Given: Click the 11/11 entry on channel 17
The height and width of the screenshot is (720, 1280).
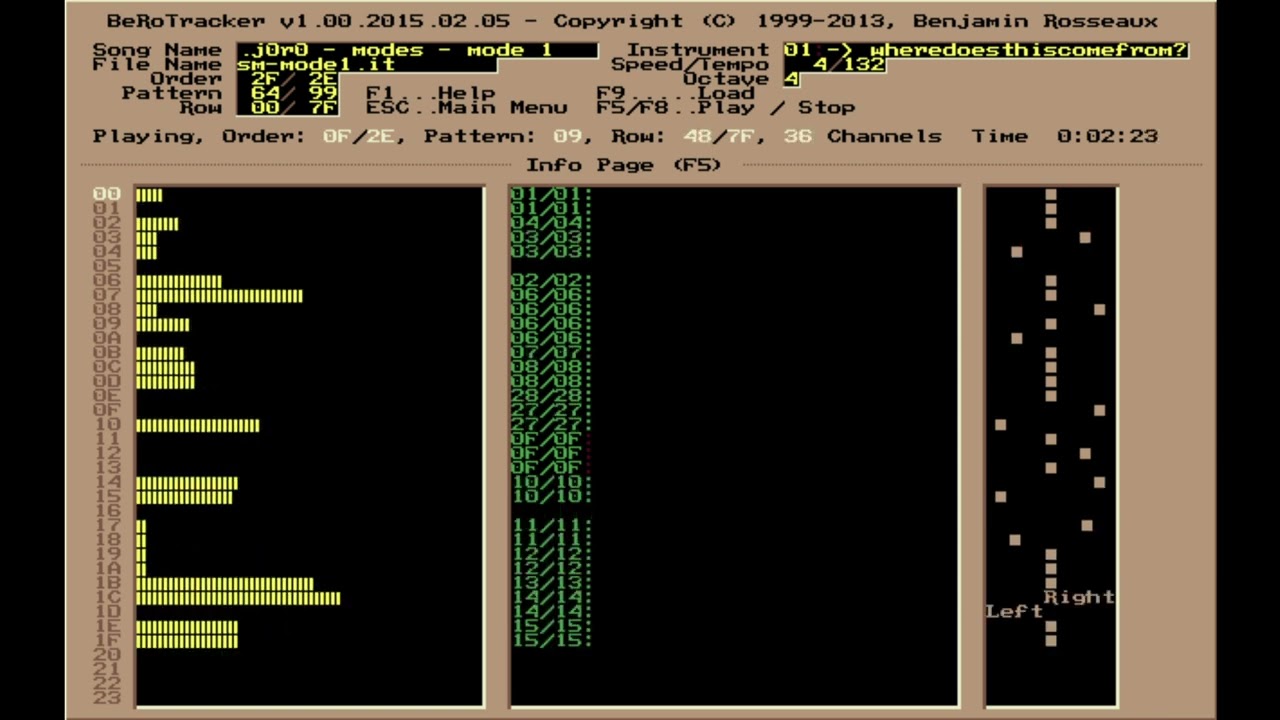Looking at the screenshot, I should click(549, 526).
